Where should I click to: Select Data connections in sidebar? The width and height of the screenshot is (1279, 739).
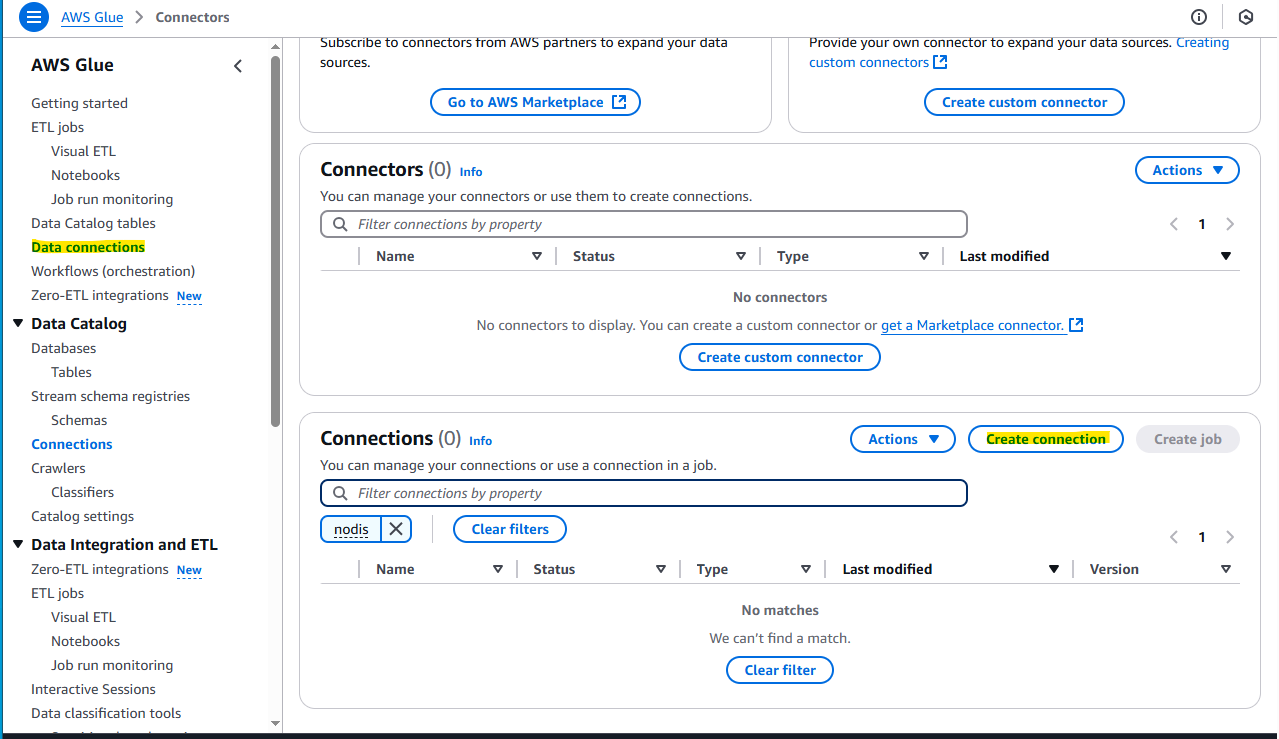(x=88, y=247)
